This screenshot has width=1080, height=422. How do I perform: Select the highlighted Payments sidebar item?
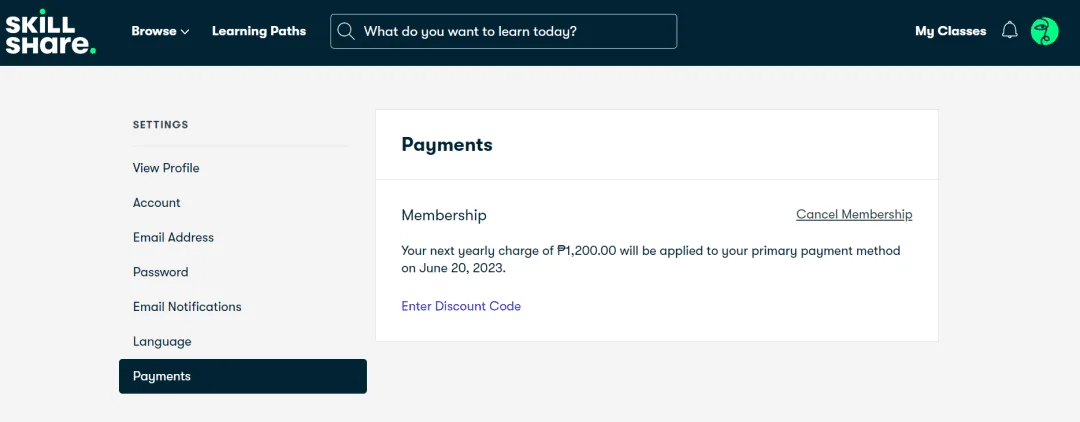[x=242, y=376]
